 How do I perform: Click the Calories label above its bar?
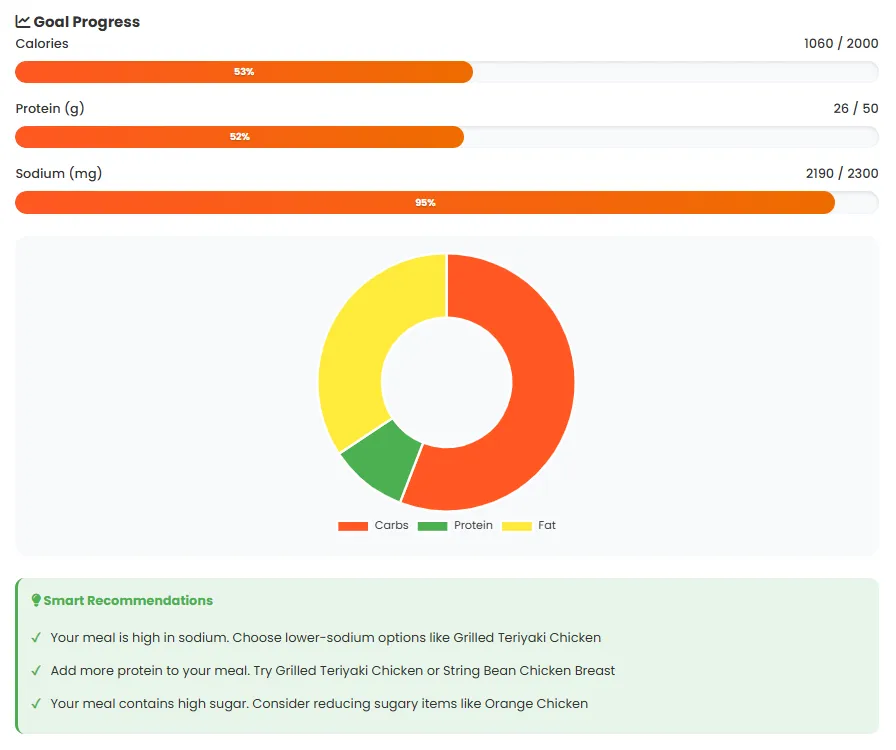click(x=41, y=43)
